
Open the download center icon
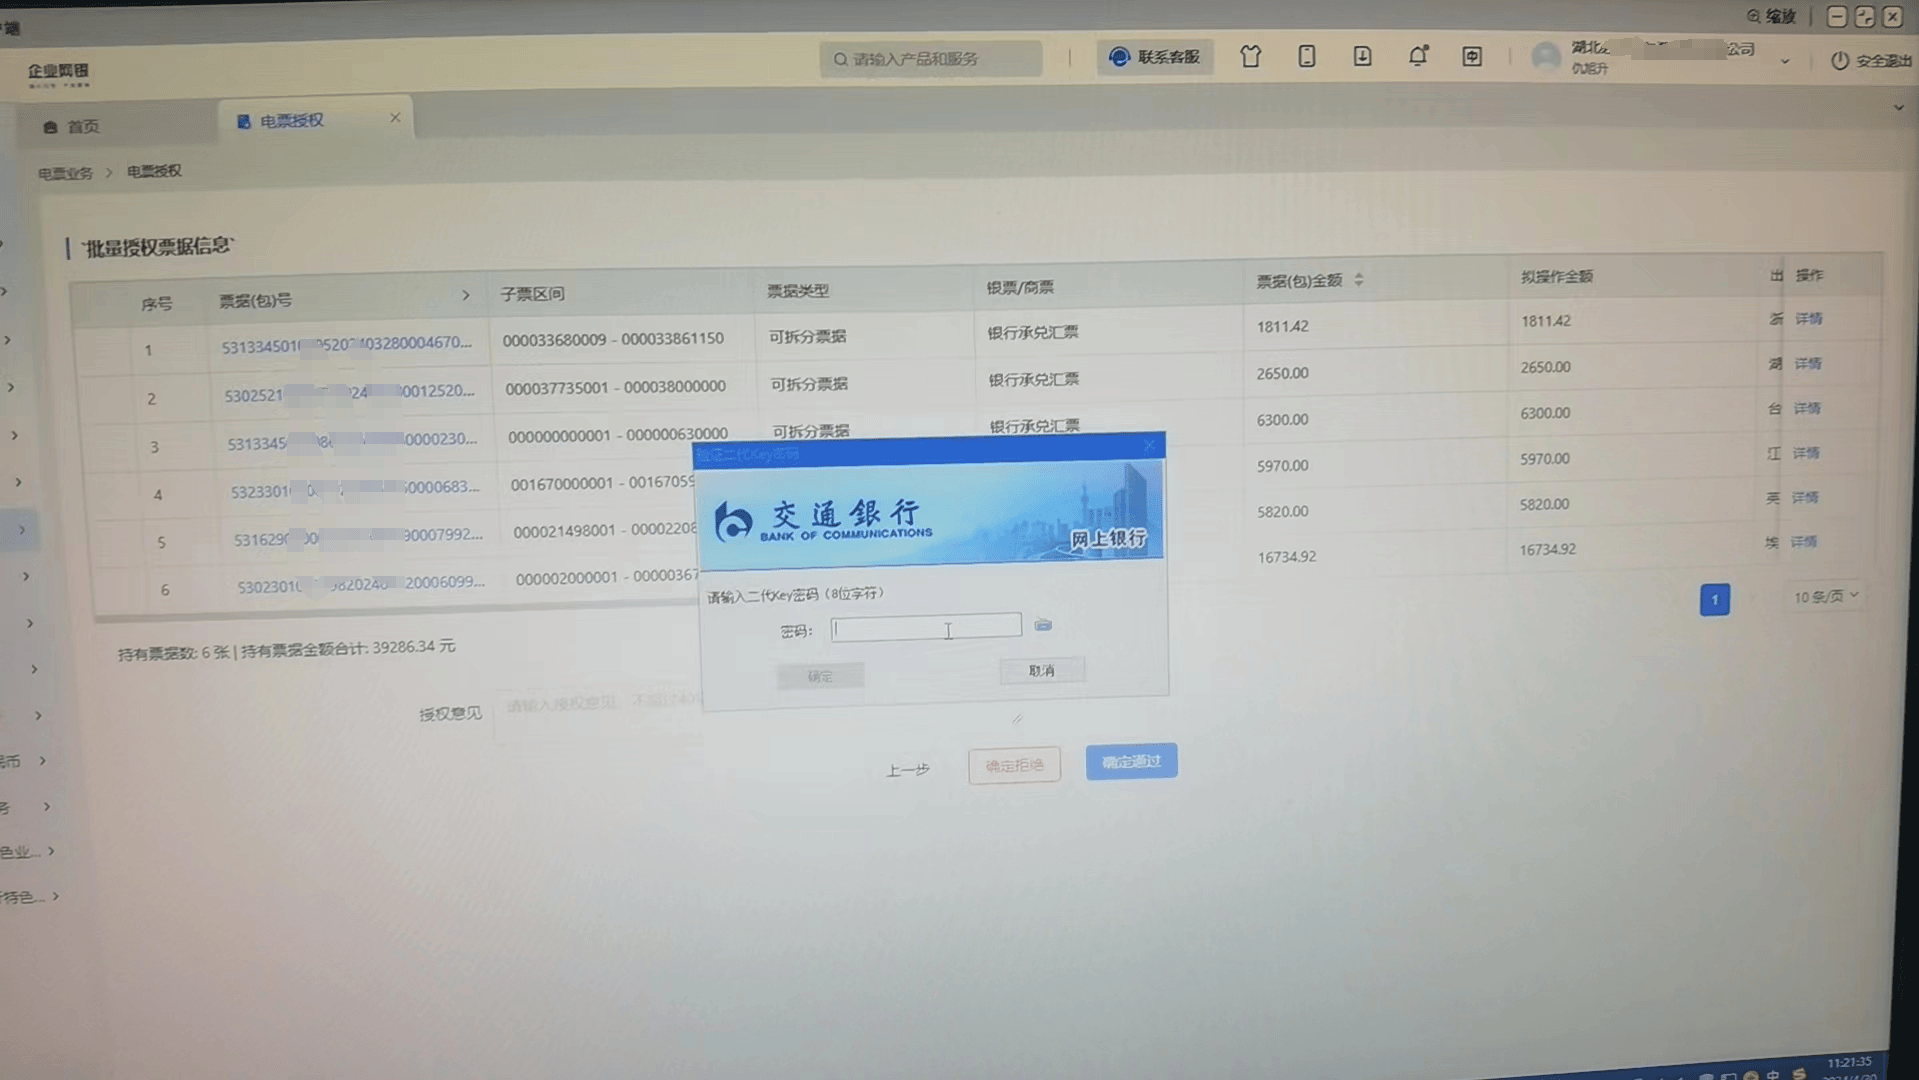pos(1362,57)
